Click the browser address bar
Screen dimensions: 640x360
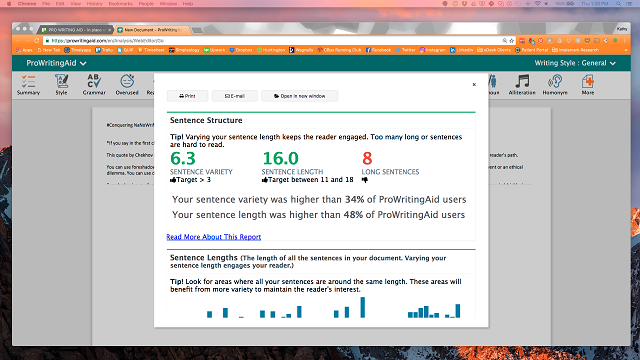coord(273,41)
